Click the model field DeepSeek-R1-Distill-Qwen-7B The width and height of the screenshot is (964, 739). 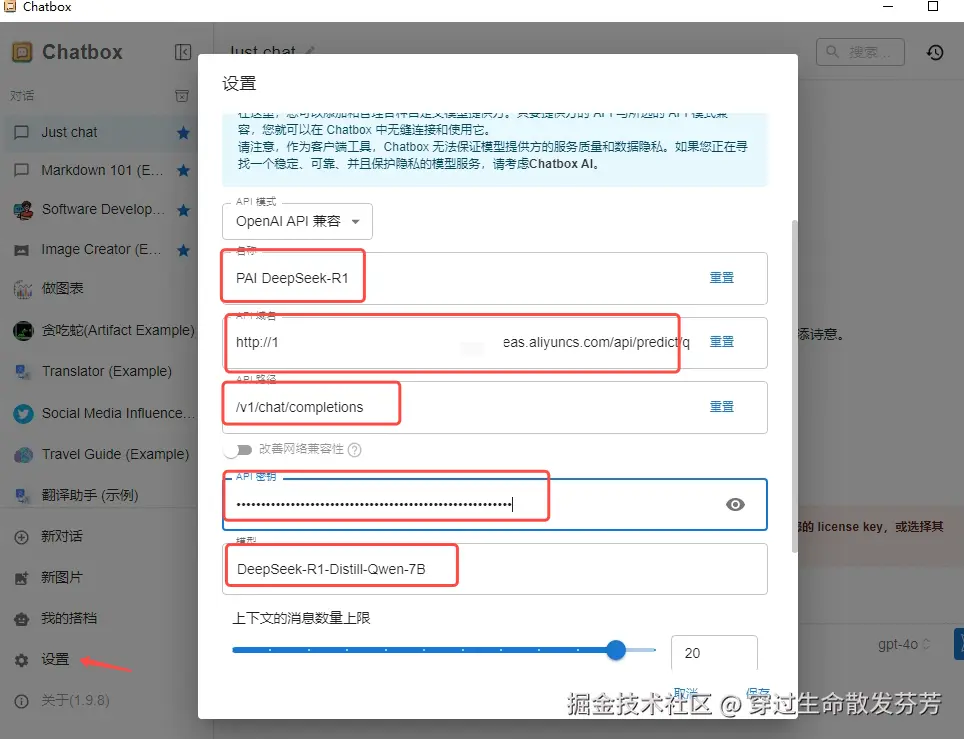tap(495, 569)
